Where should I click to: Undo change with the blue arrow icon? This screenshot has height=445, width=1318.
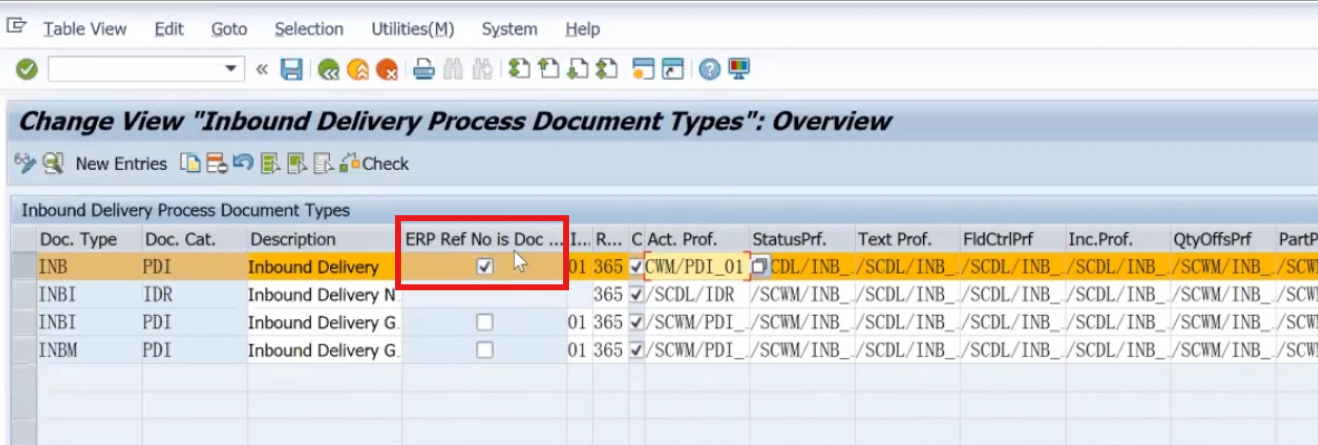(x=242, y=163)
